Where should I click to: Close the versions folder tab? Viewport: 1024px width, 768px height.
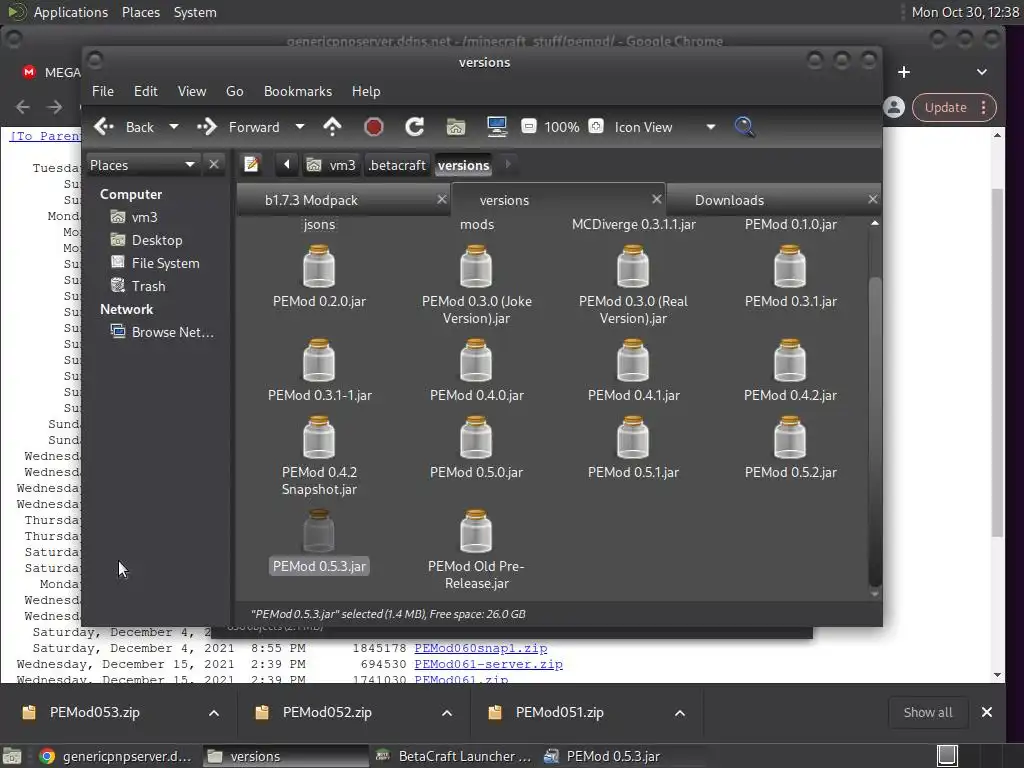(657, 199)
